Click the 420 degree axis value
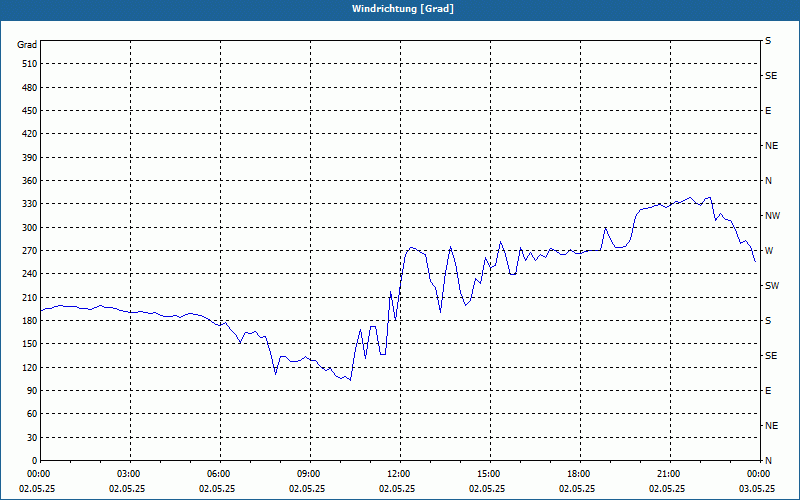Viewport: 800px width, 500px height. [29, 134]
